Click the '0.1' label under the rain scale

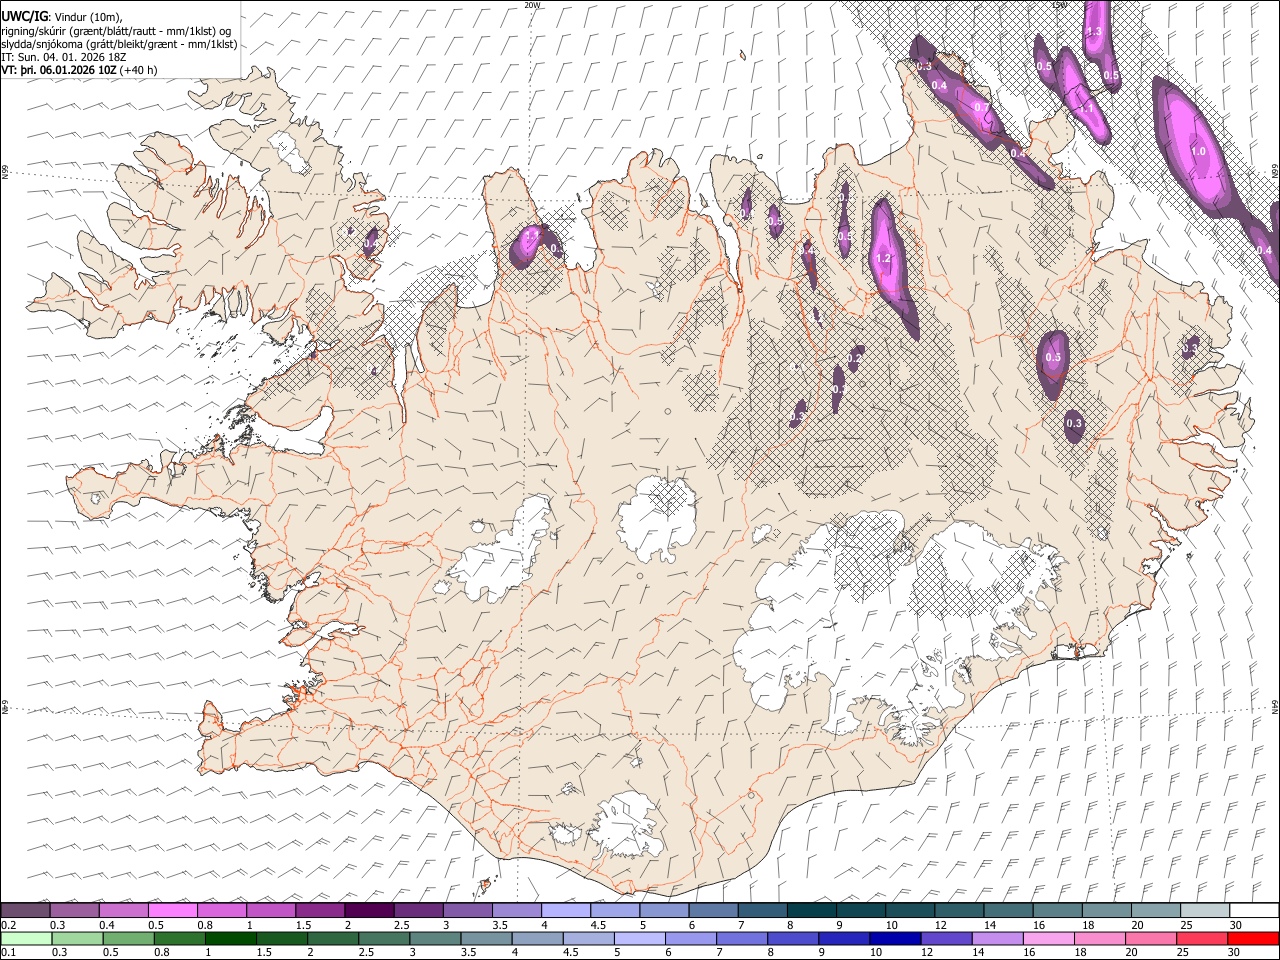8,953
